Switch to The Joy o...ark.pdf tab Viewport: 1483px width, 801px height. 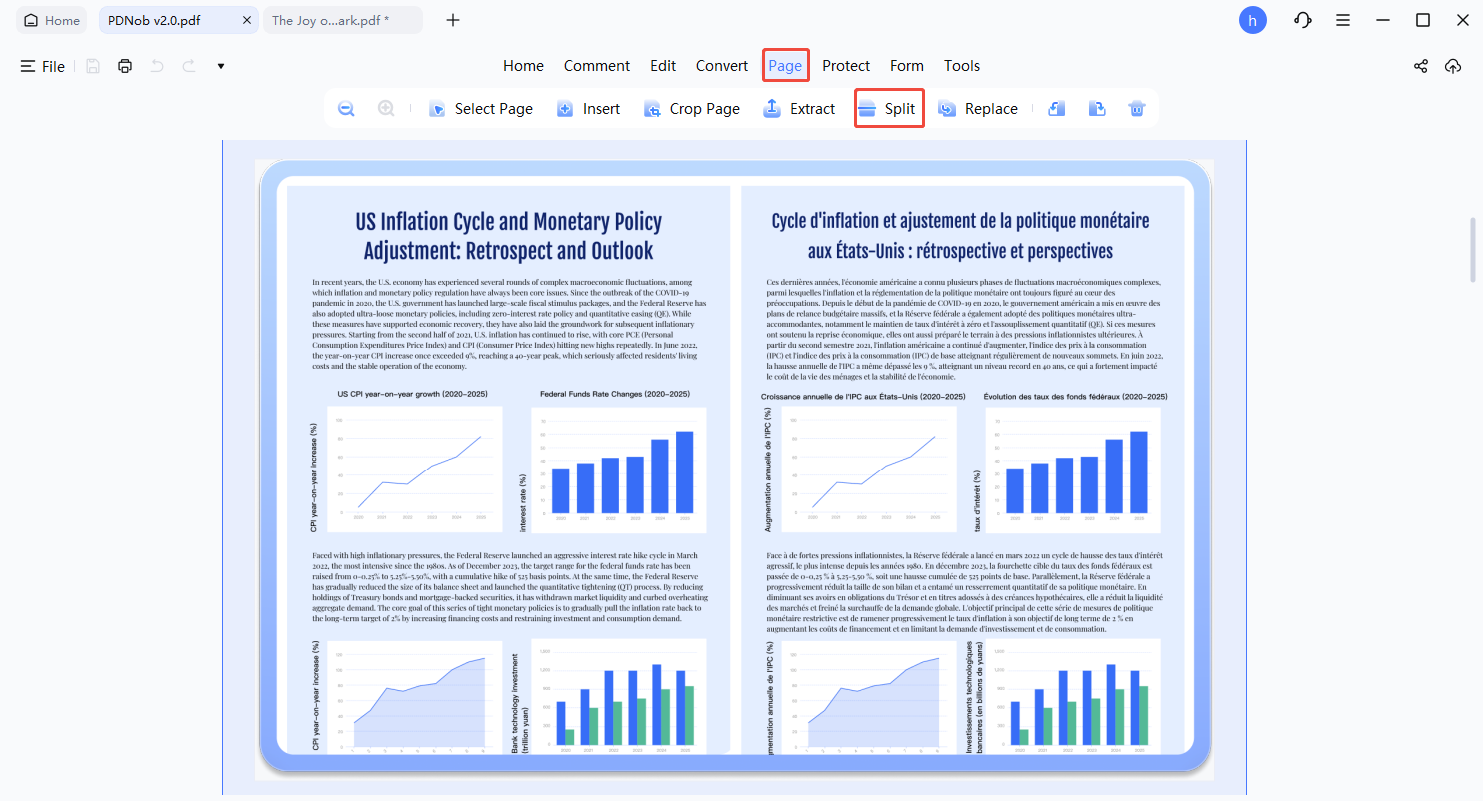click(330, 19)
